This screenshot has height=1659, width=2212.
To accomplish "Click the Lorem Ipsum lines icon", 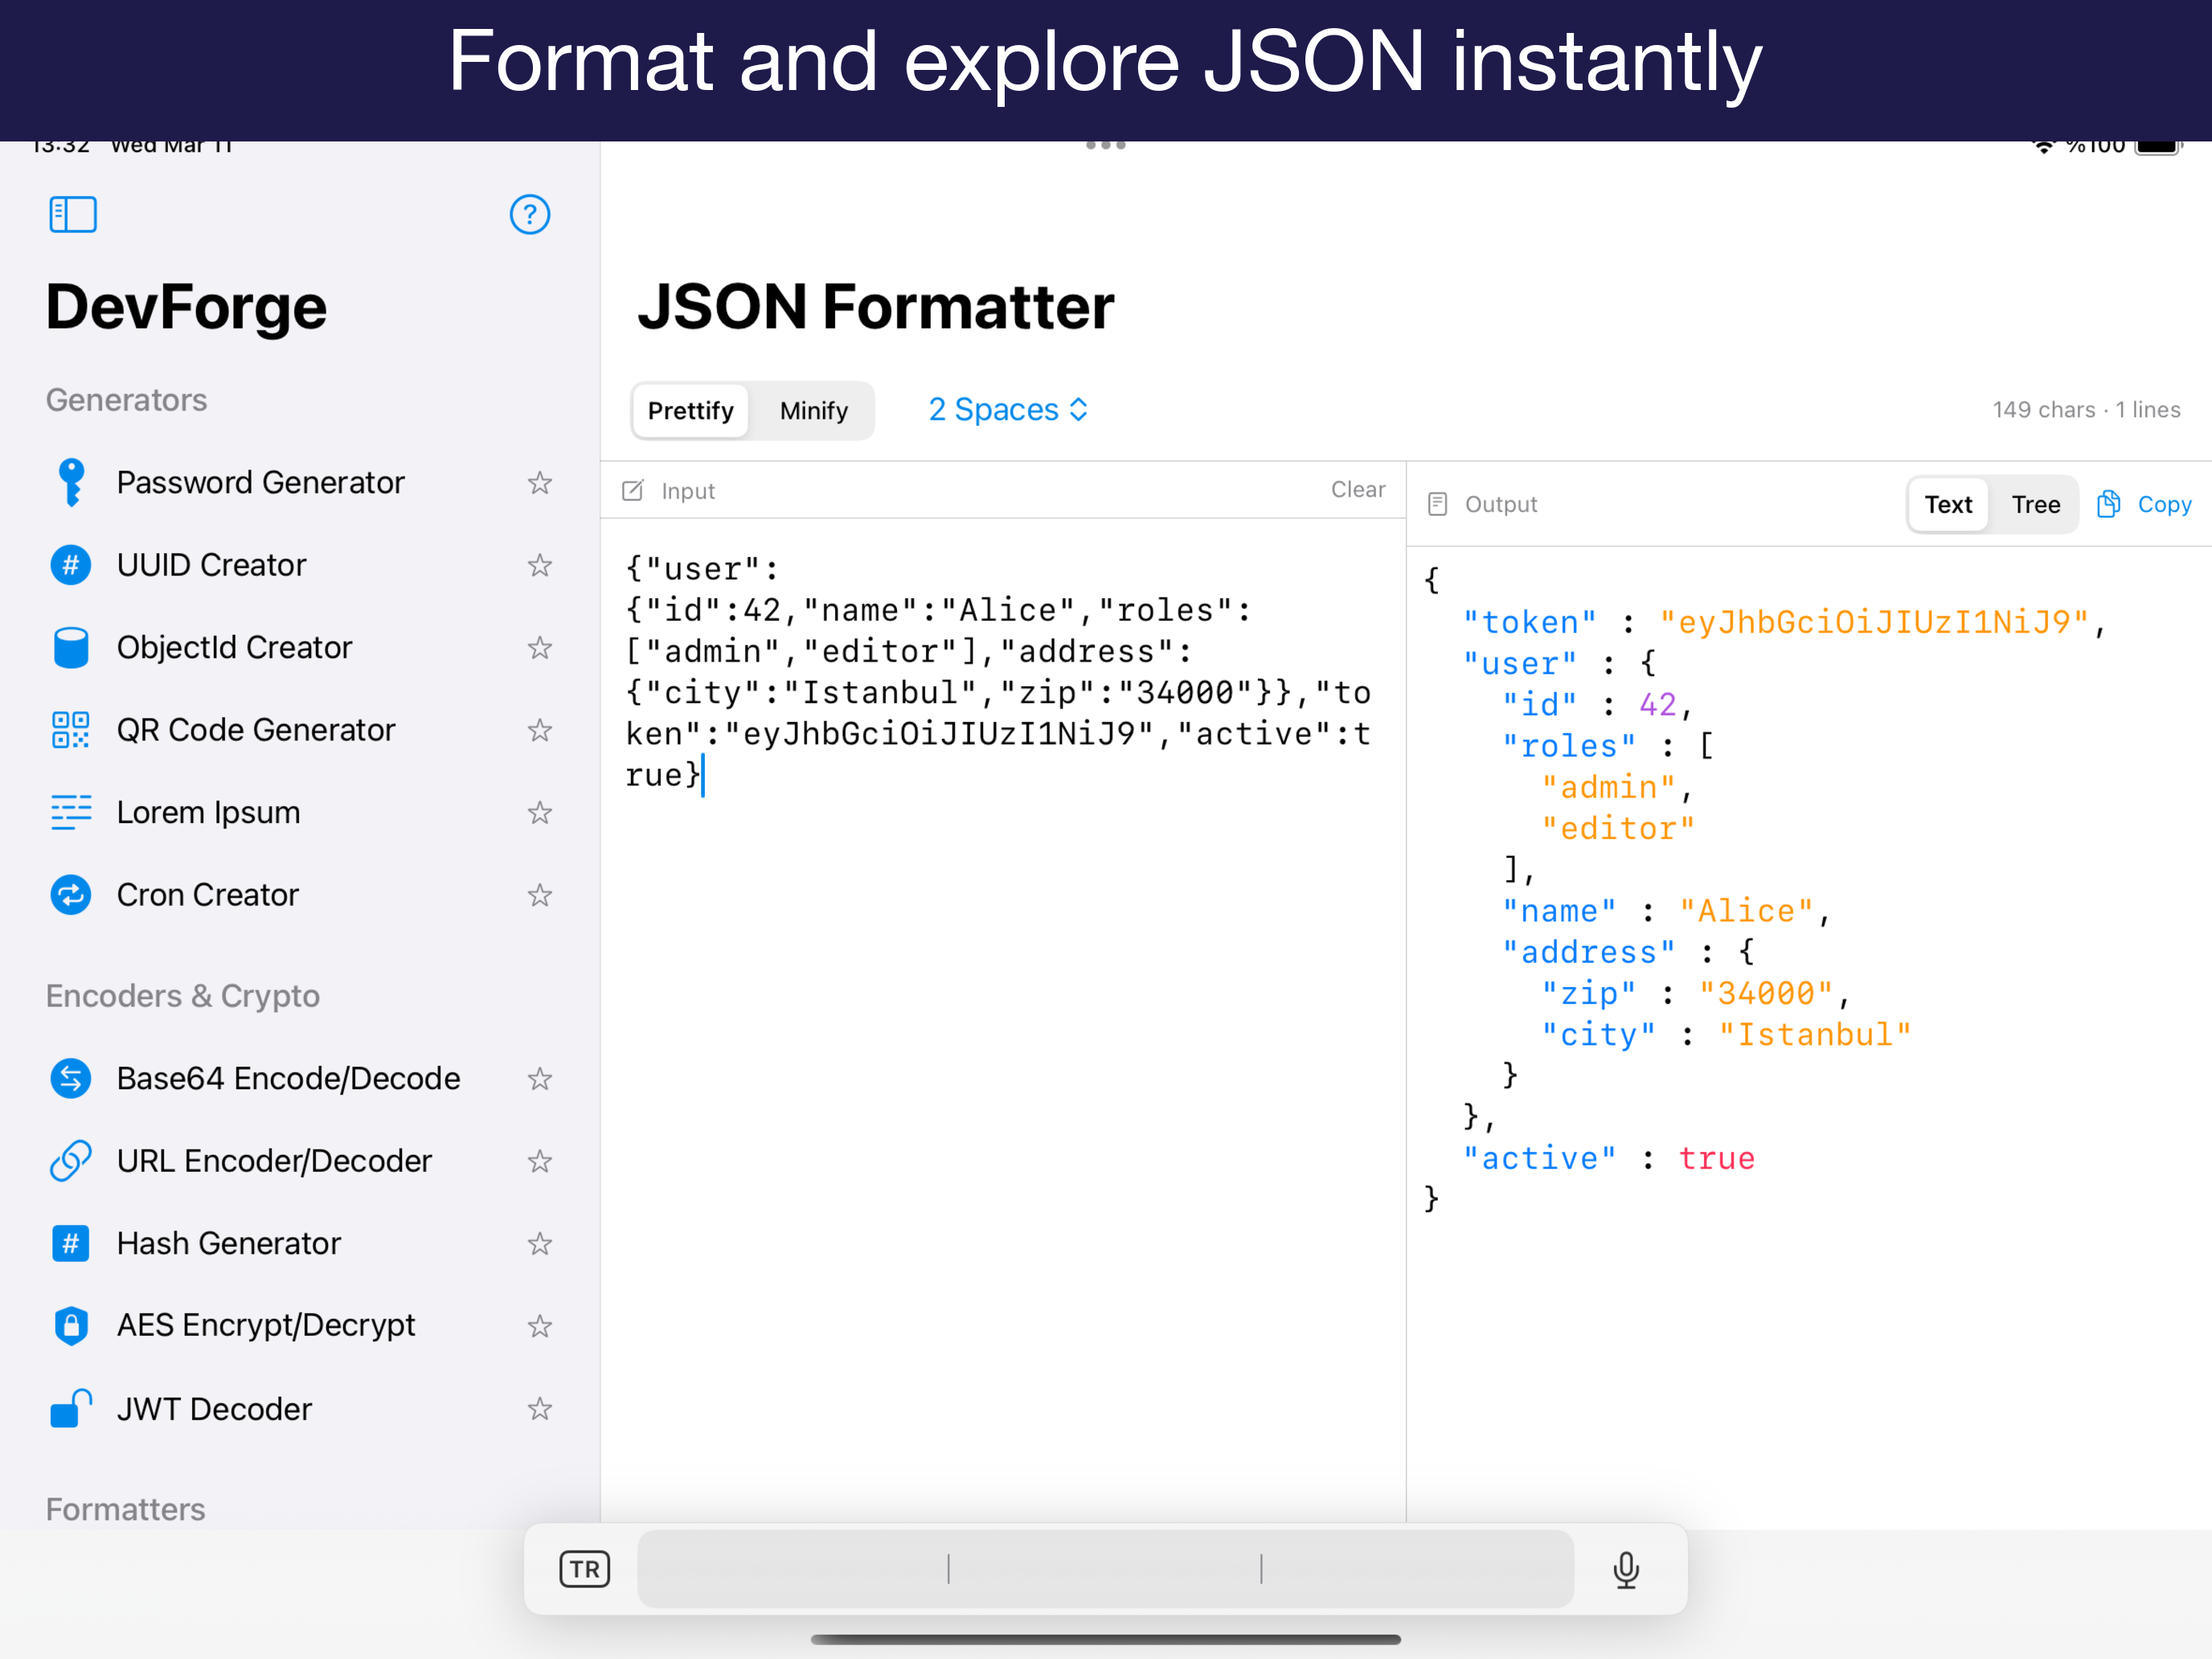I will [x=71, y=812].
